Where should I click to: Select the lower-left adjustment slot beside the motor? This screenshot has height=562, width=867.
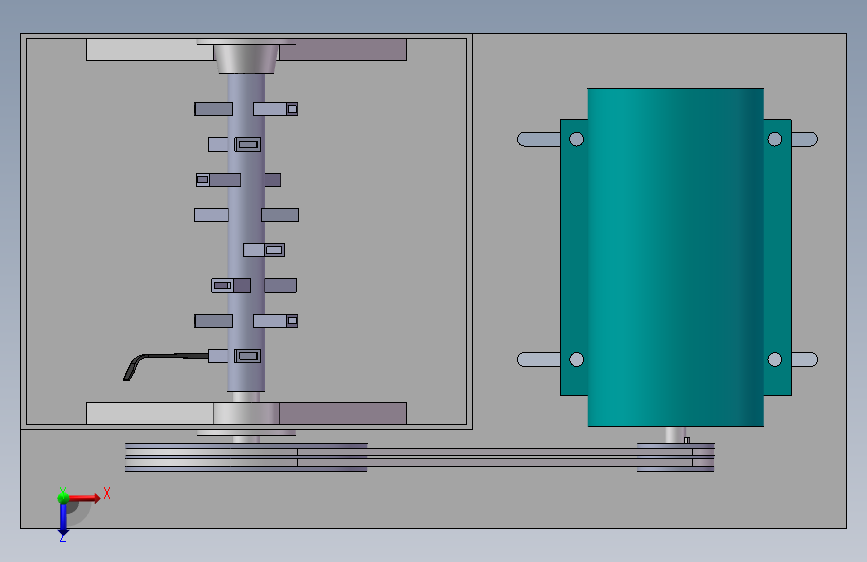[x=539, y=360]
